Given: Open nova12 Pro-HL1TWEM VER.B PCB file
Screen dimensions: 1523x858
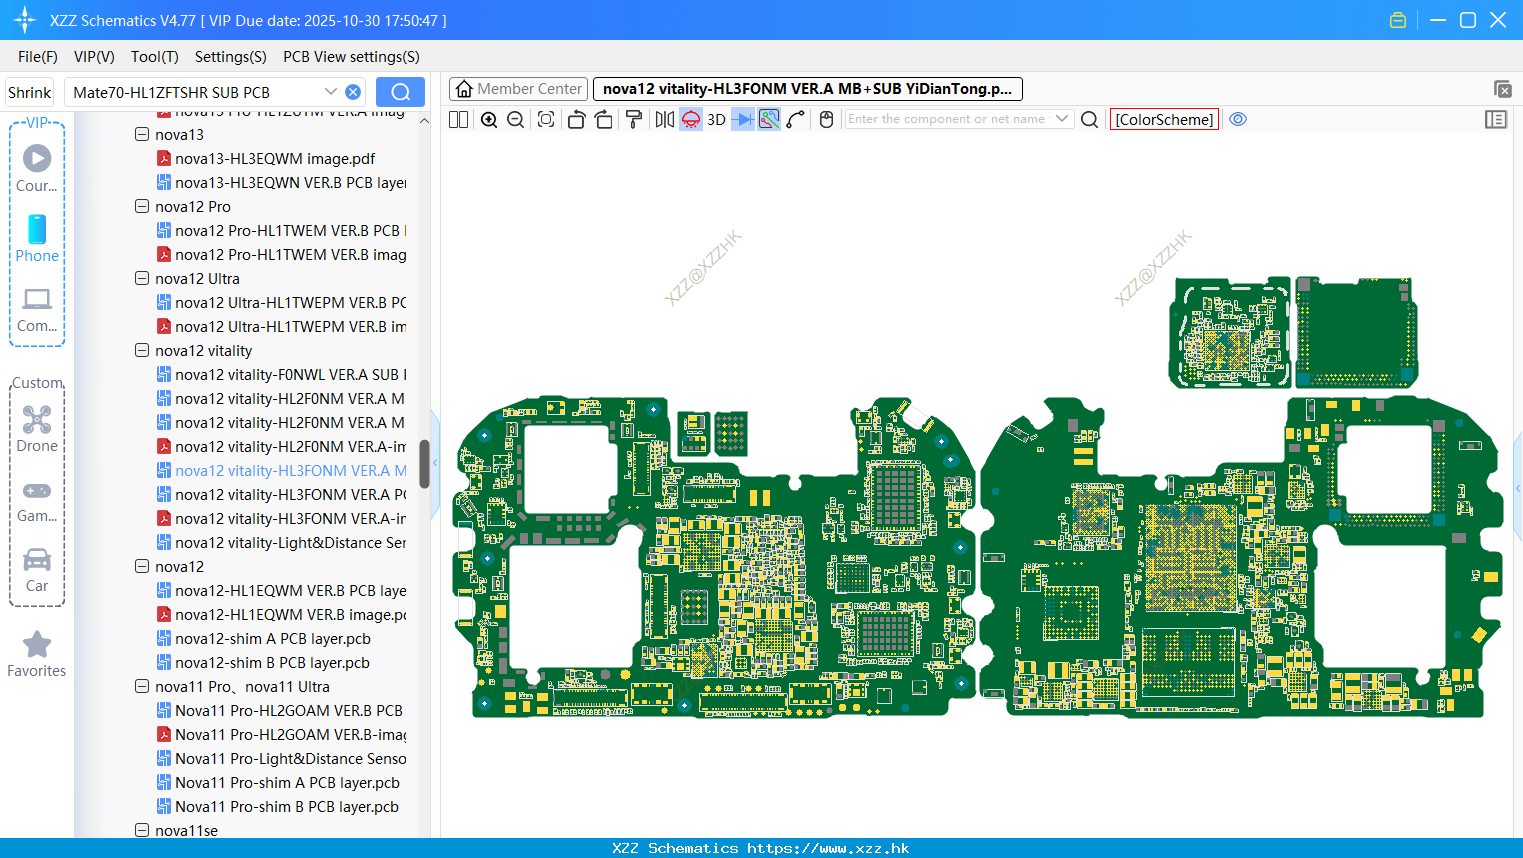Looking at the screenshot, I should click(282, 230).
